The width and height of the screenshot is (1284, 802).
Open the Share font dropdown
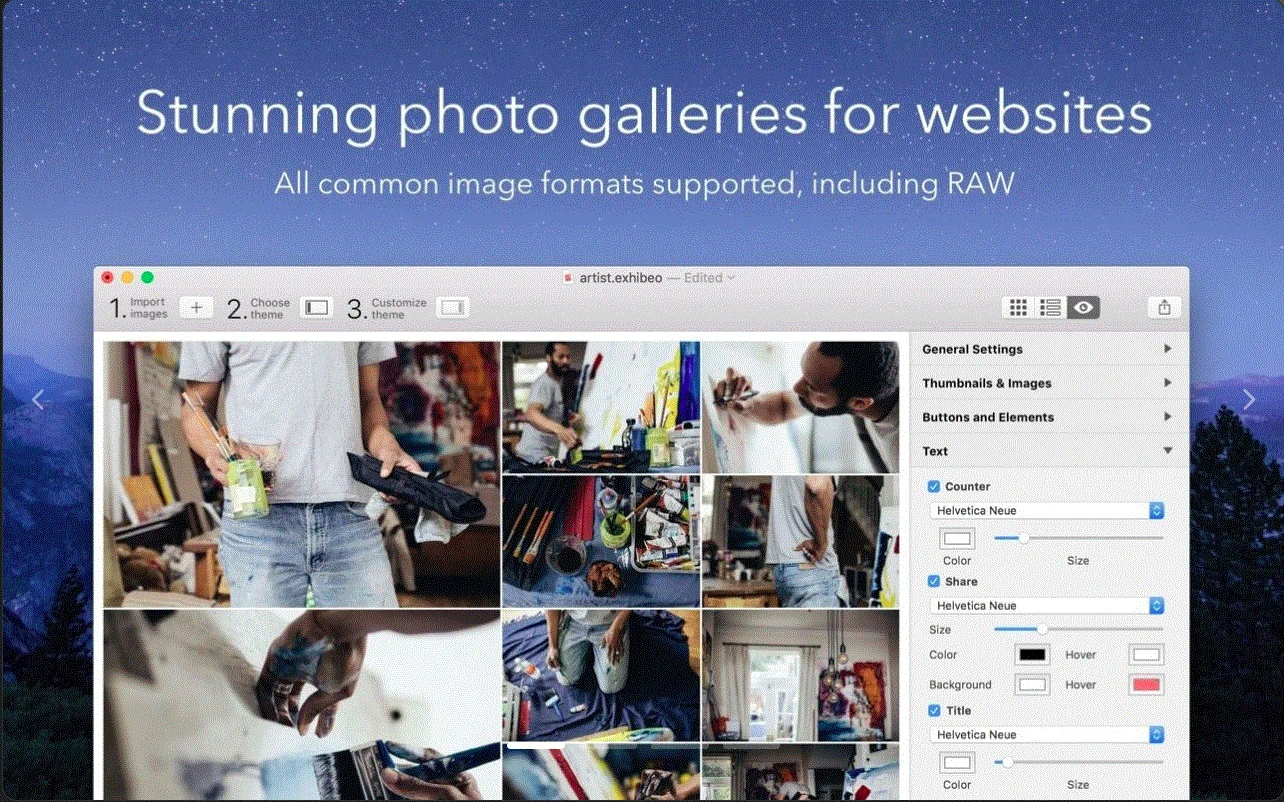tap(1047, 606)
